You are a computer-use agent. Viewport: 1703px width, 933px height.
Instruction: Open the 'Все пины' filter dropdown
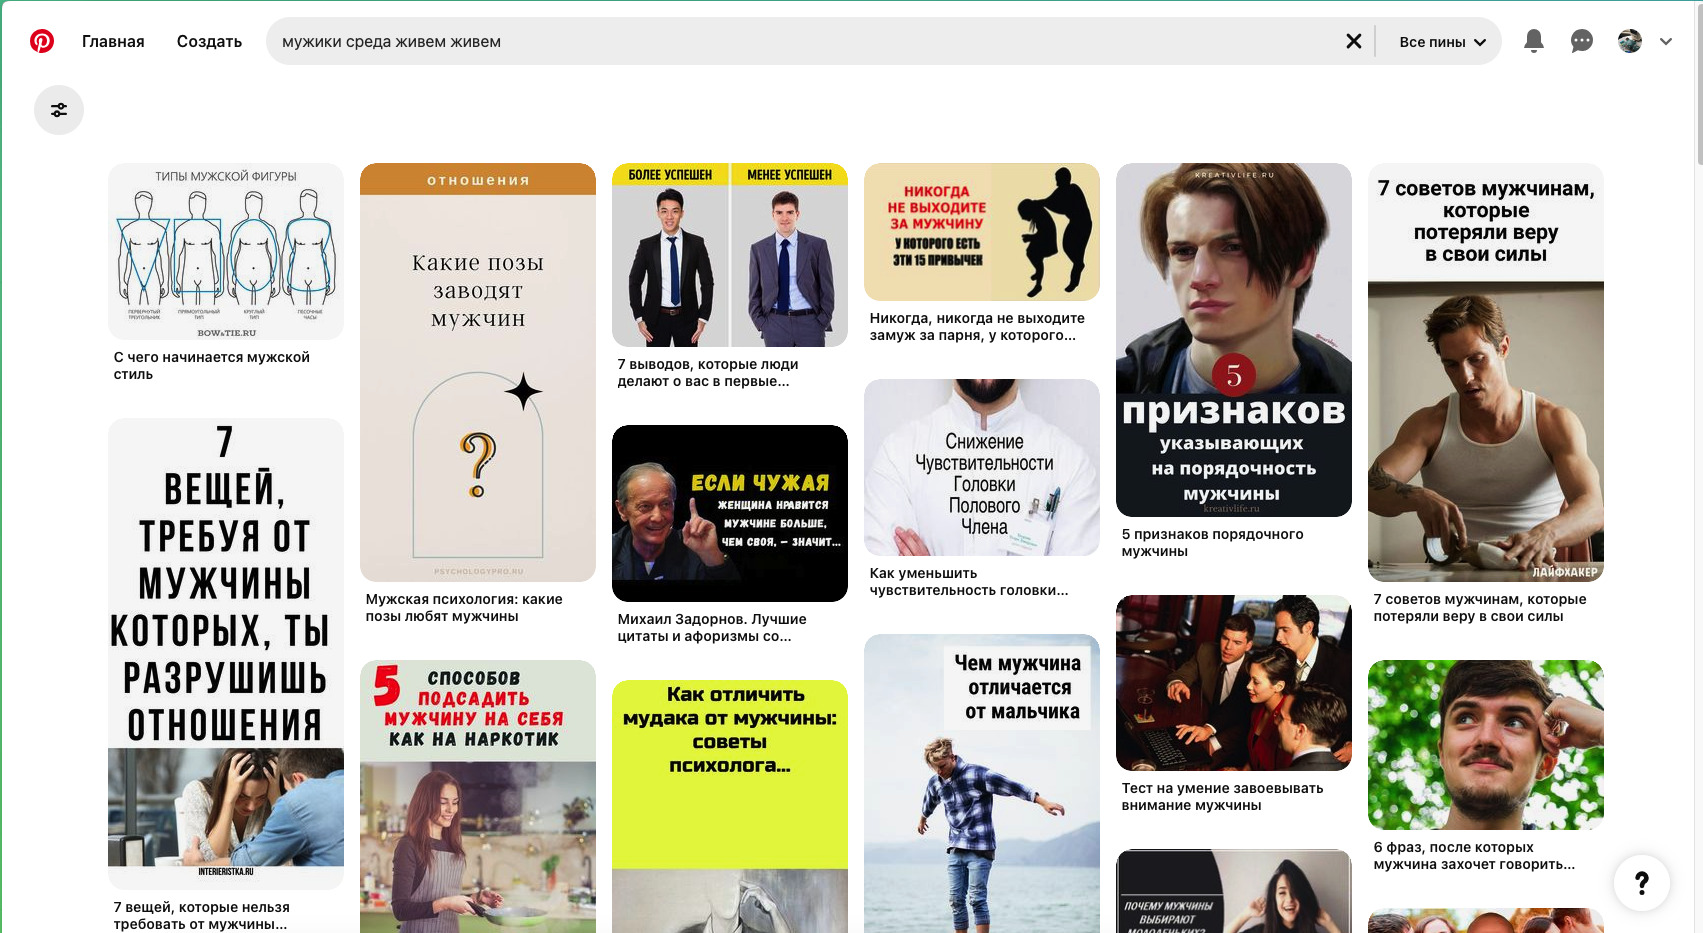pos(1442,42)
